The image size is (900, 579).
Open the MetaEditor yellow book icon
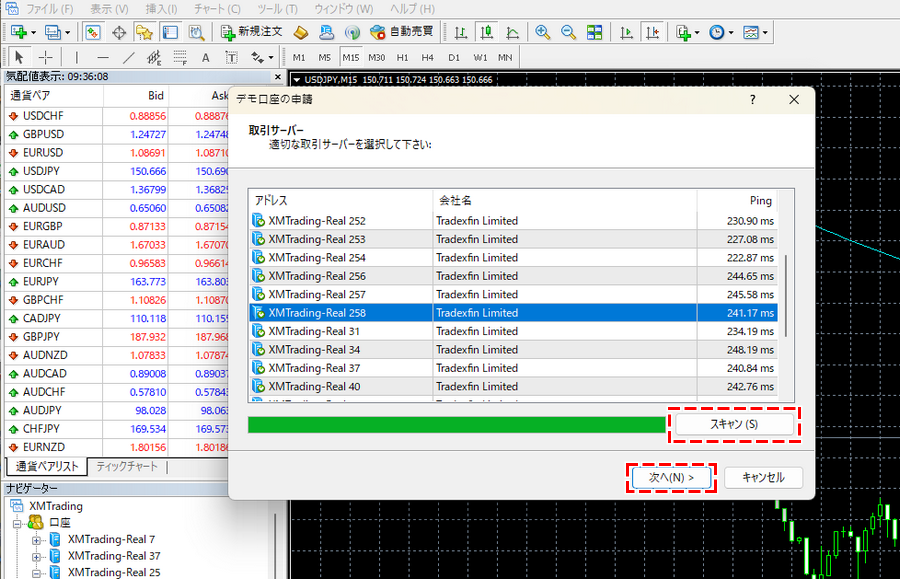pyautogui.click(x=301, y=33)
